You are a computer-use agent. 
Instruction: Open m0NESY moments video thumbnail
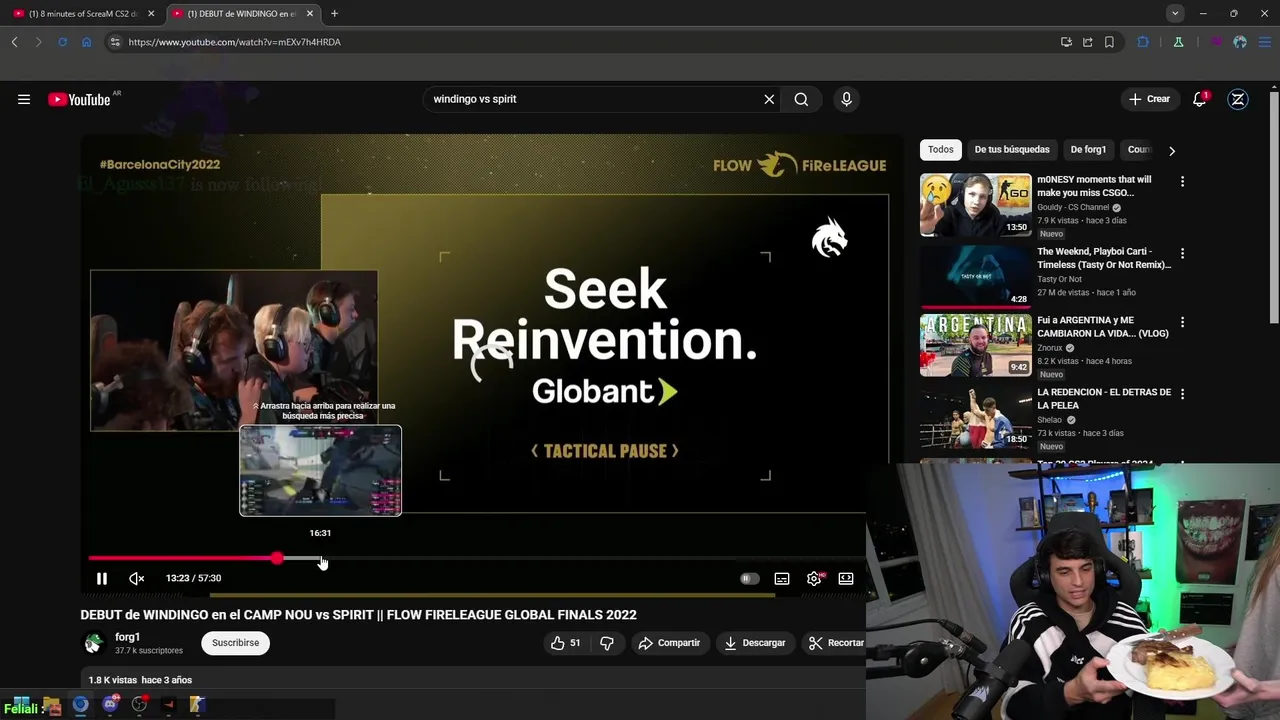(x=975, y=205)
